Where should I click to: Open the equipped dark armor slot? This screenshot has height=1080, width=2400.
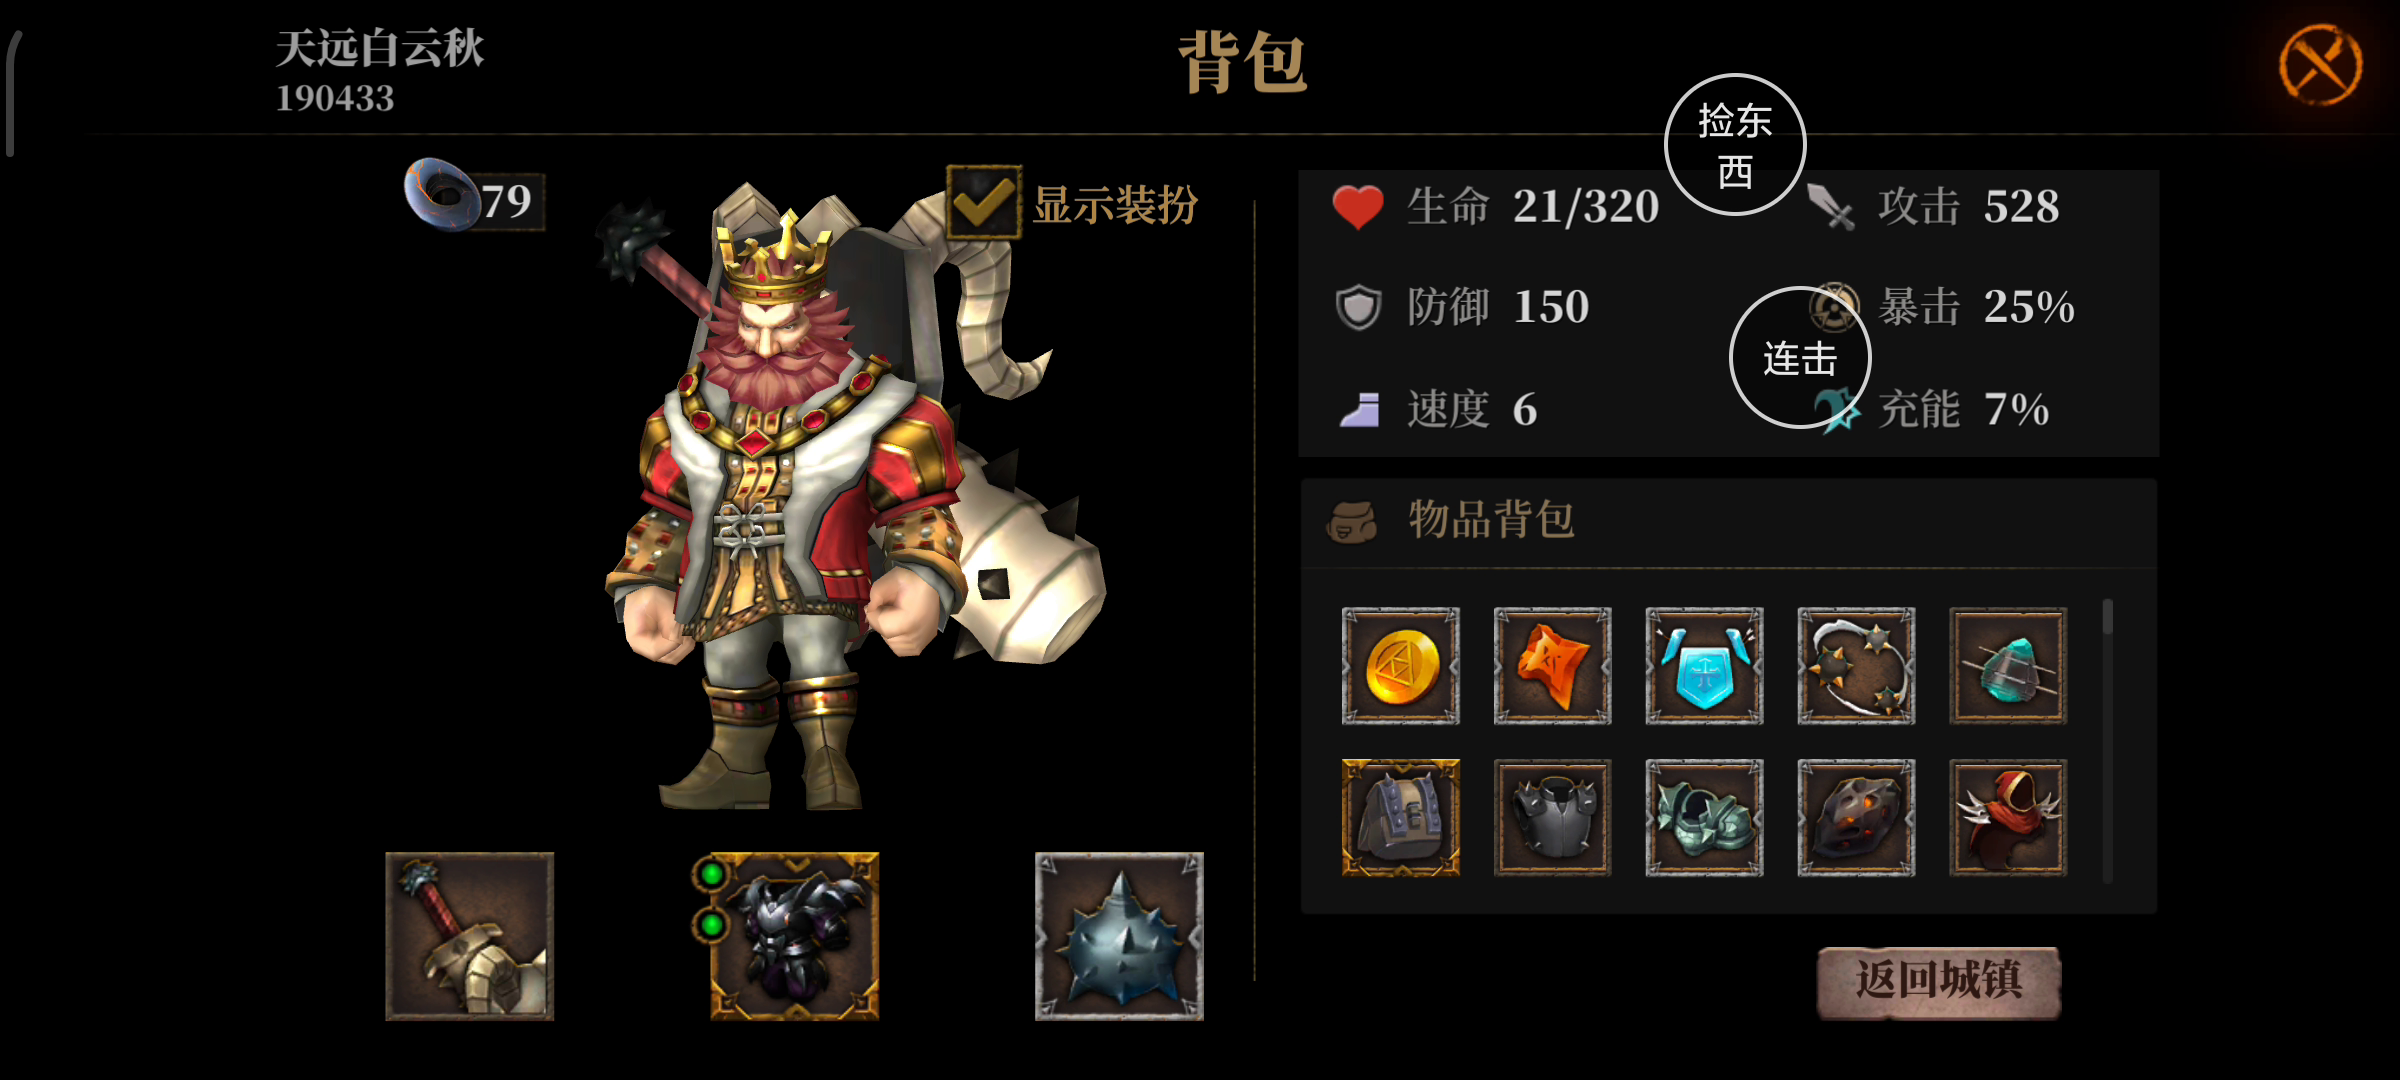click(x=794, y=936)
